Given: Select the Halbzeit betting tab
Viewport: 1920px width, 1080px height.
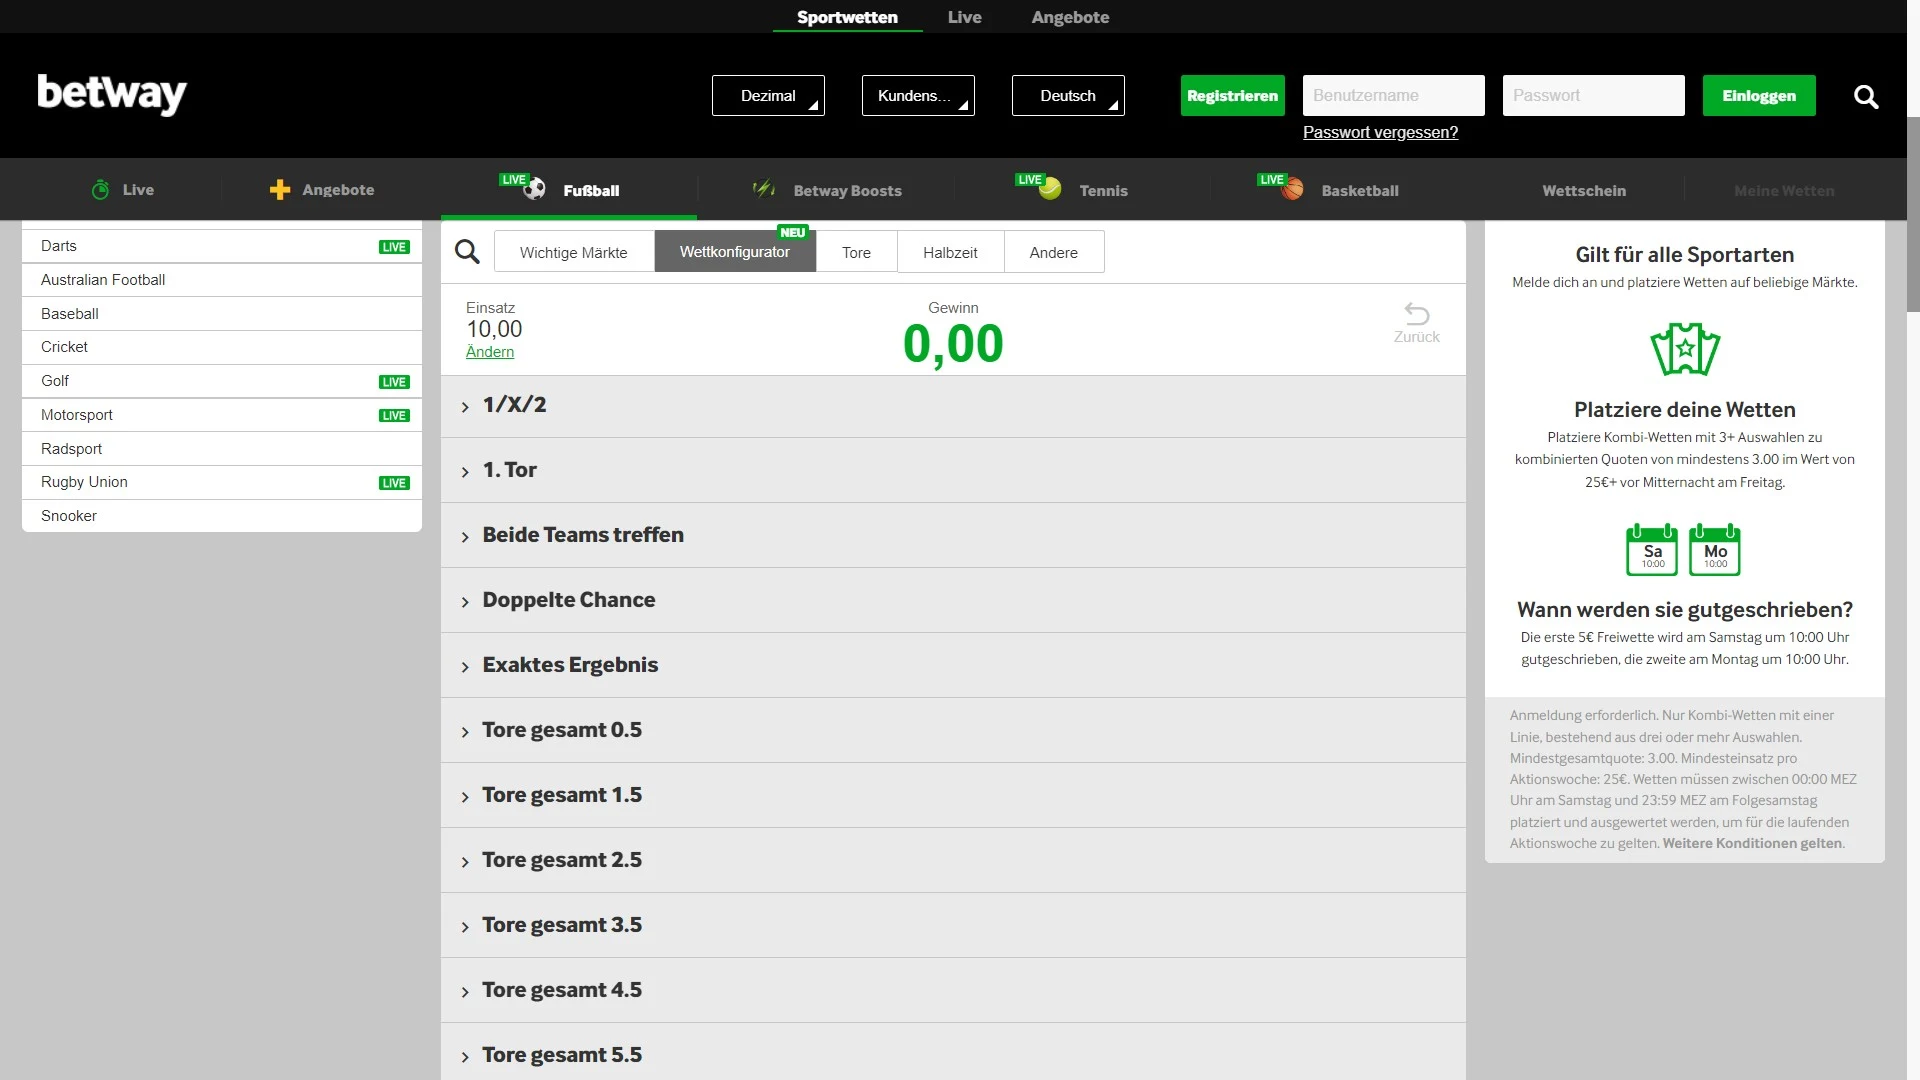Looking at the screenshot, I should coord(949,251).
